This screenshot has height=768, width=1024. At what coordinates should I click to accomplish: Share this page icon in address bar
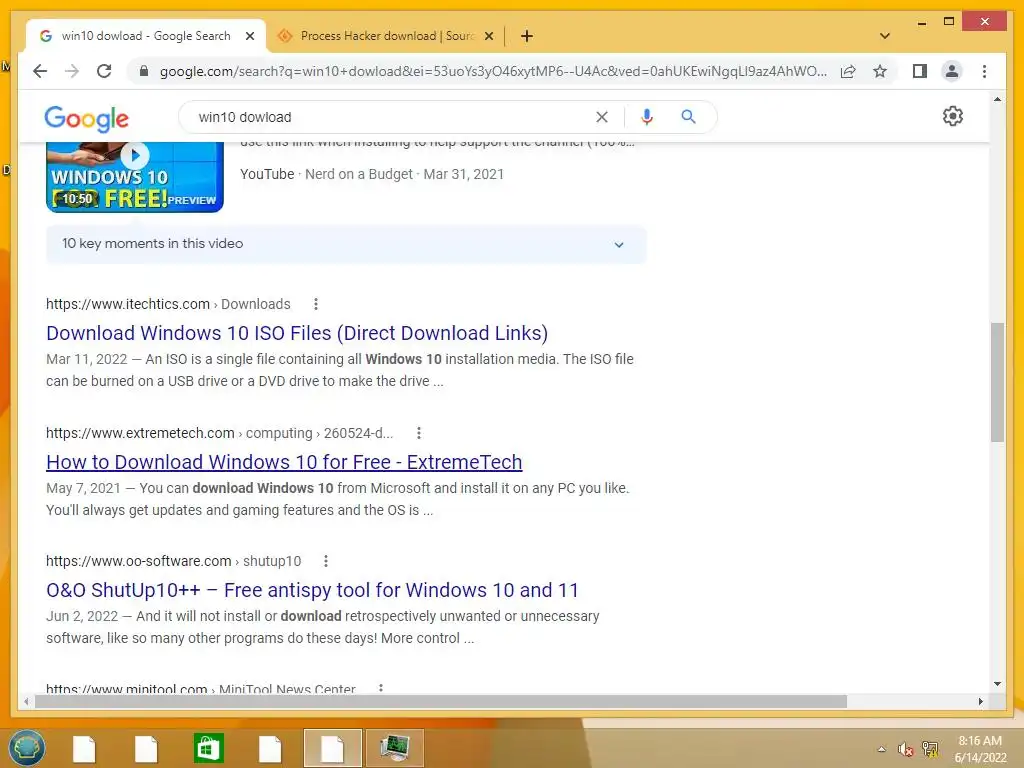coord(848,71)
